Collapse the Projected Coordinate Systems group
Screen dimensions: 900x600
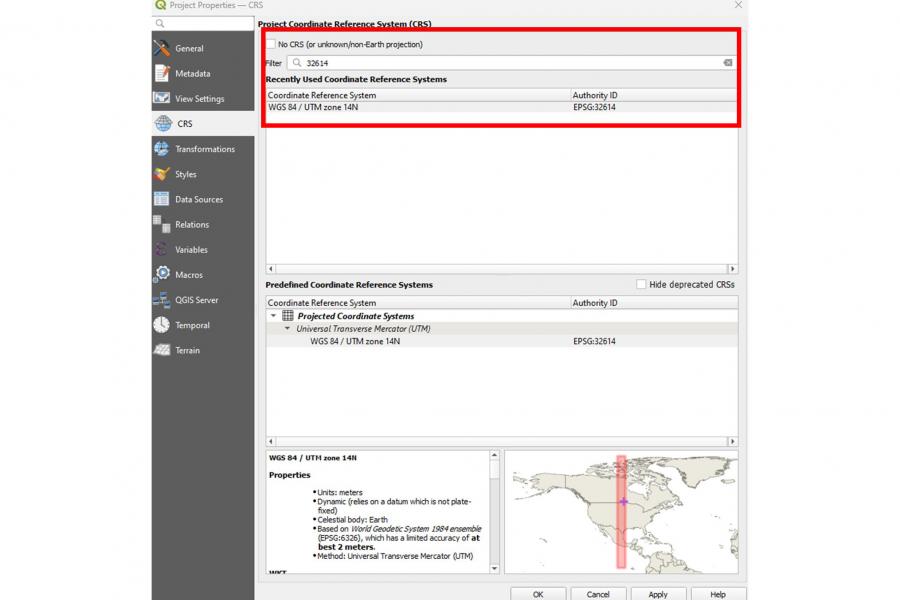click(274, 316)
